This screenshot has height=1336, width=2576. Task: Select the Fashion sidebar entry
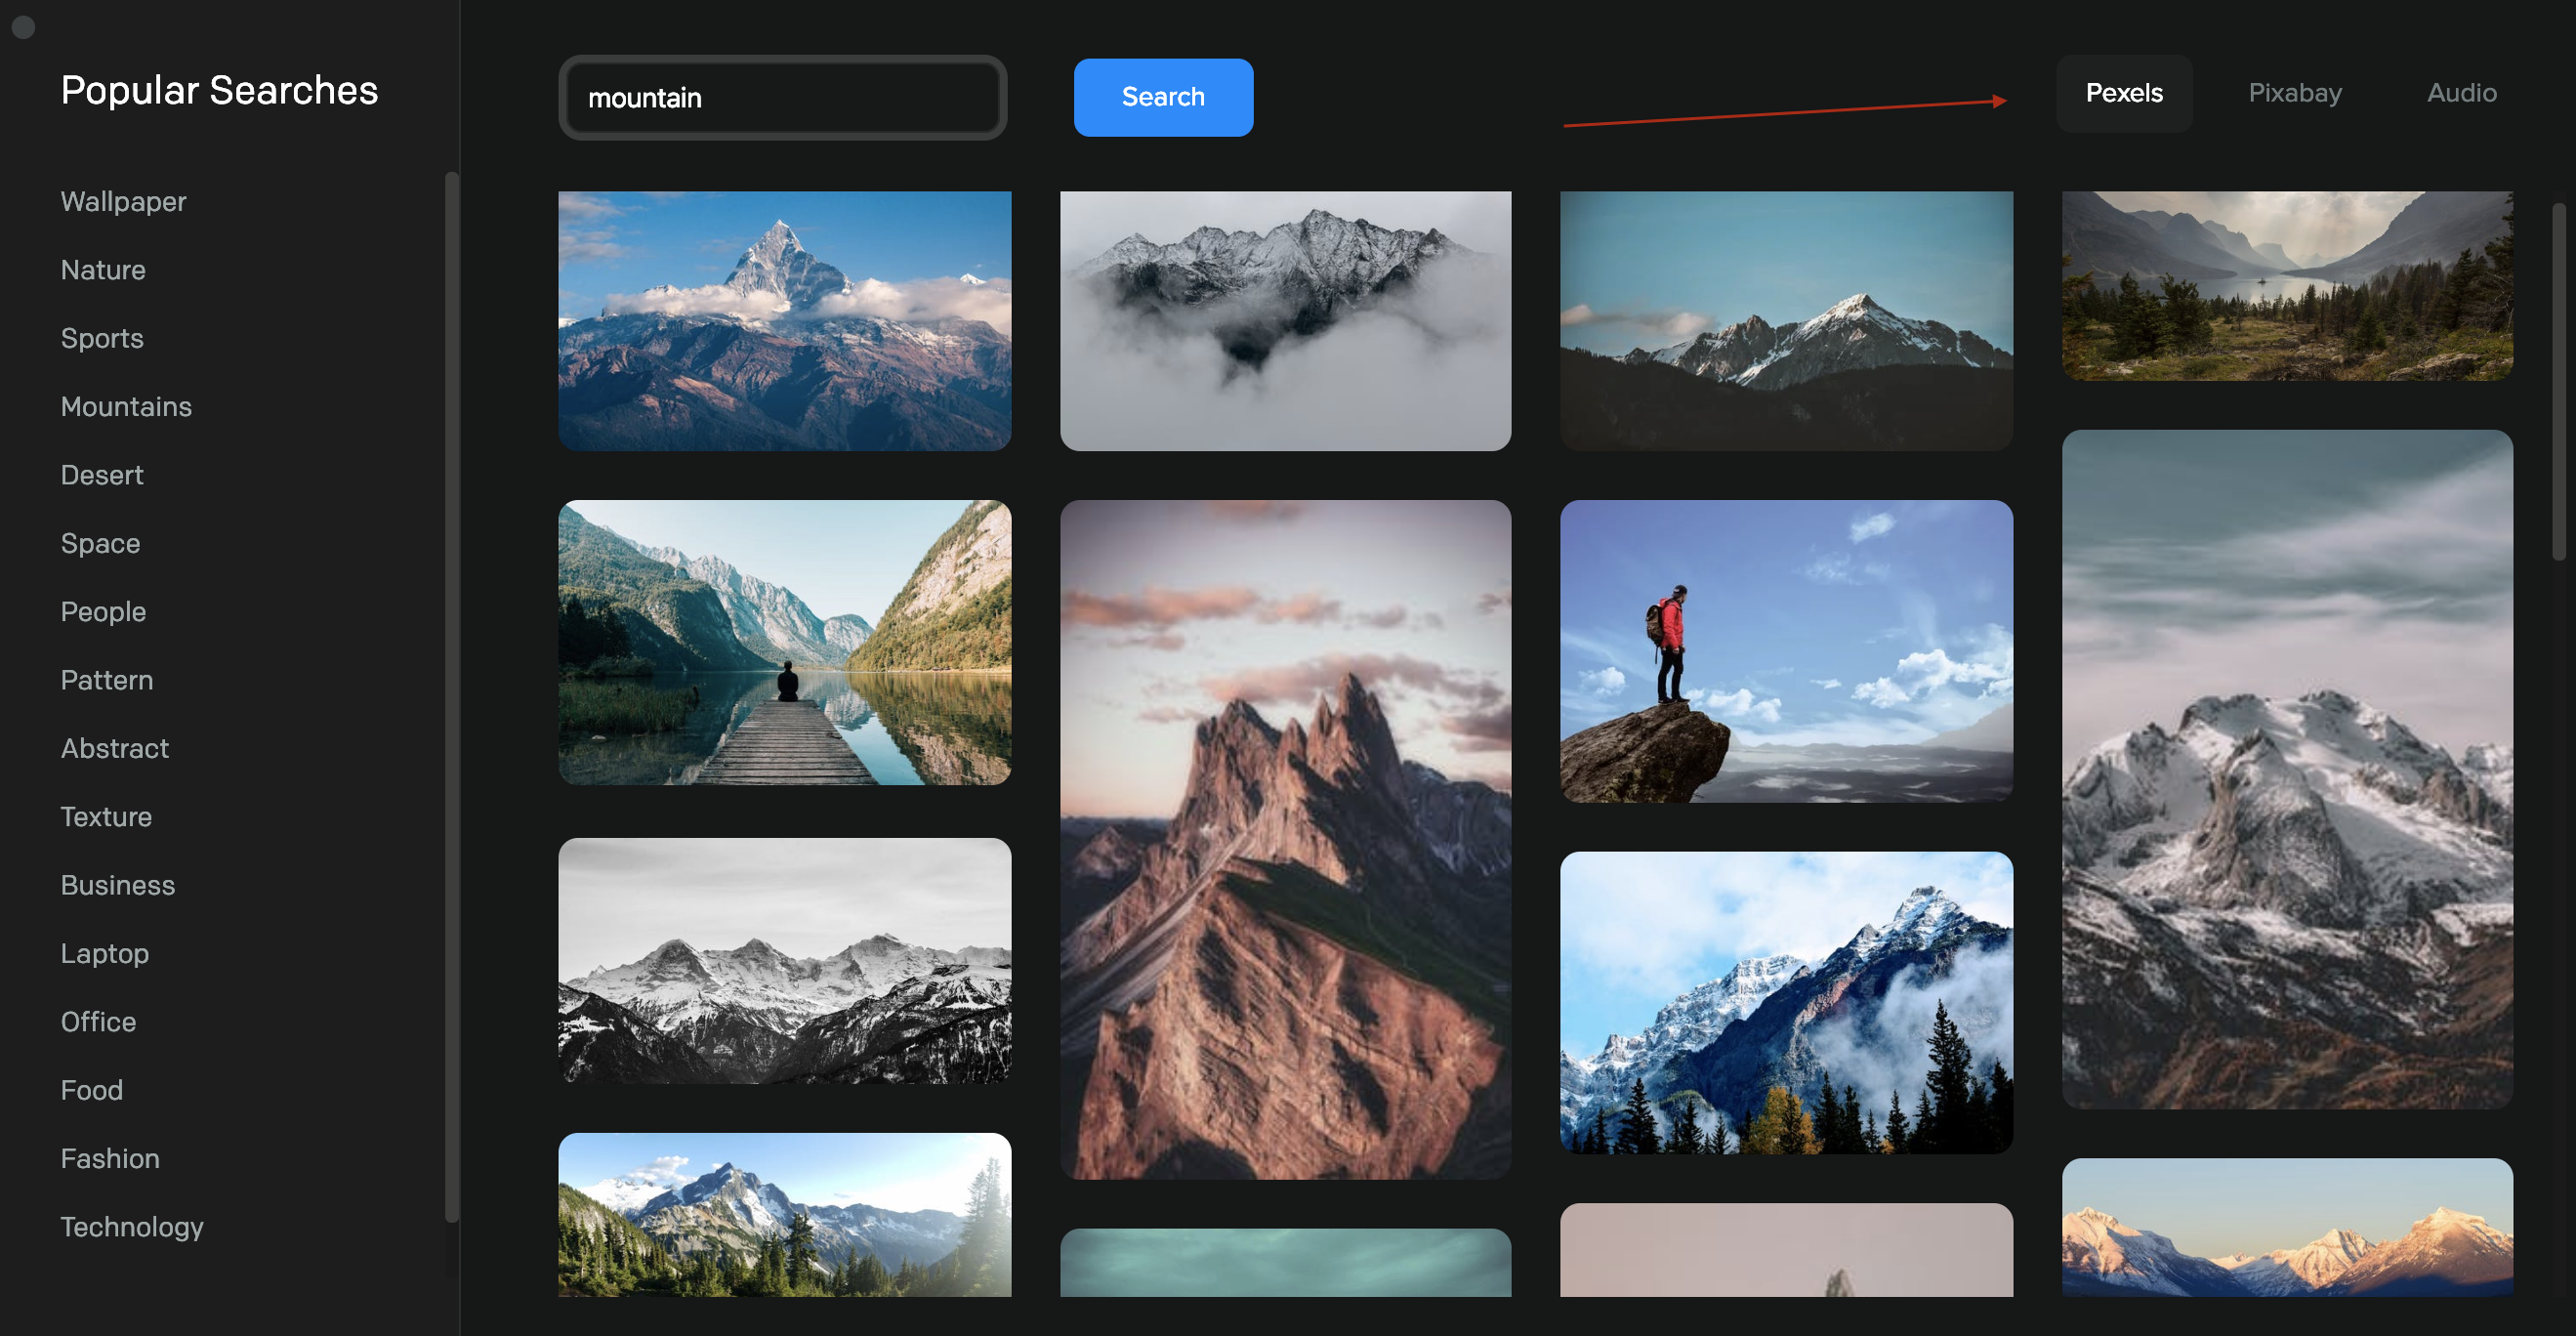(110, 1158)
